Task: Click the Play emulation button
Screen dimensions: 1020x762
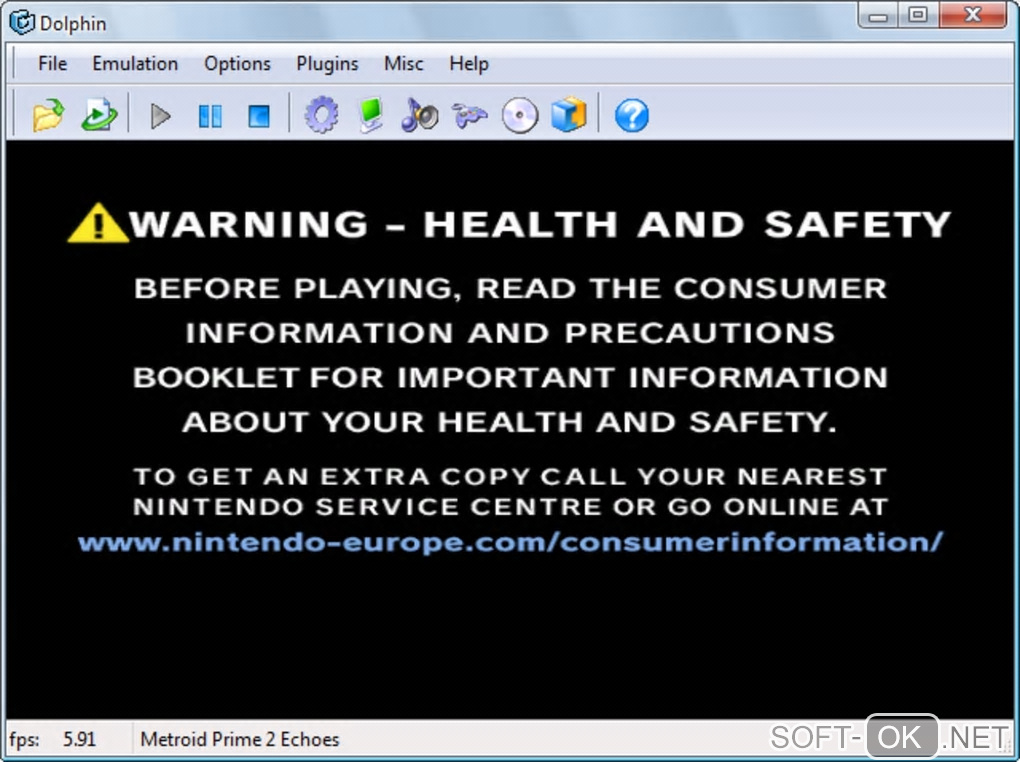Action: (160, 116)
